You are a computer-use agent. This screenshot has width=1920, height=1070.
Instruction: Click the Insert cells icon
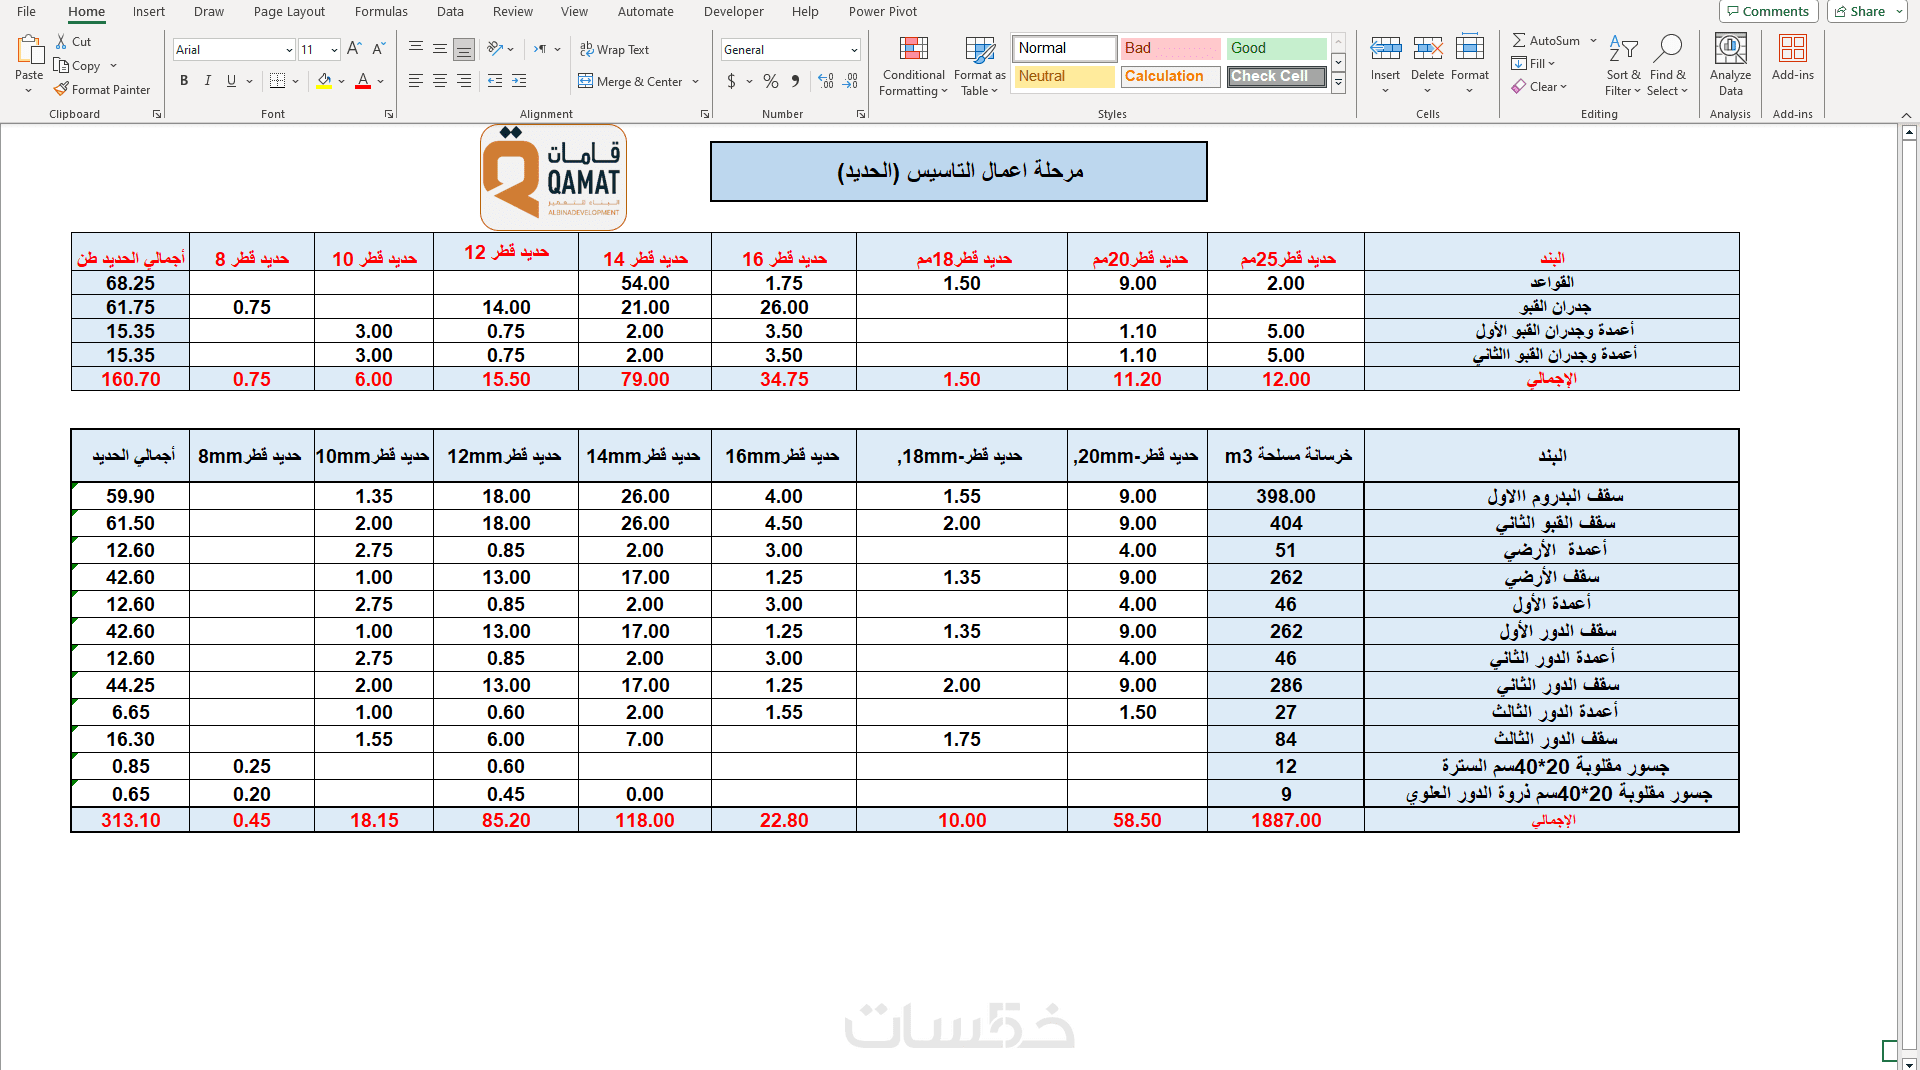(x=1385, y=48)
